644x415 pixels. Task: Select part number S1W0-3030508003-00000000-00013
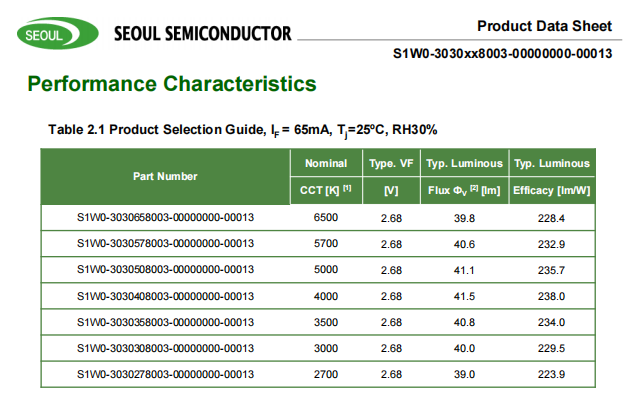165,270
